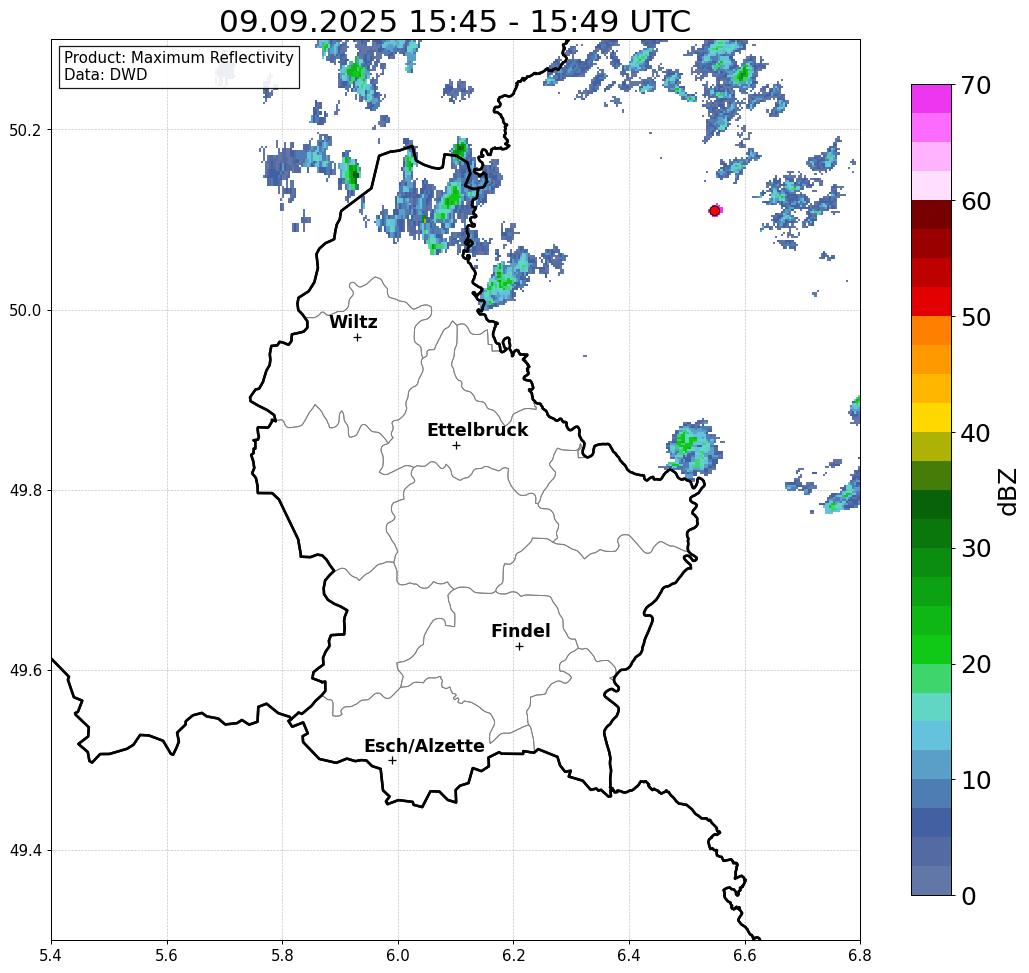The height and width of the screenshot is (973, 1029).
Task: Click the colorbar tick label 50
Action: tap(975, 317)
